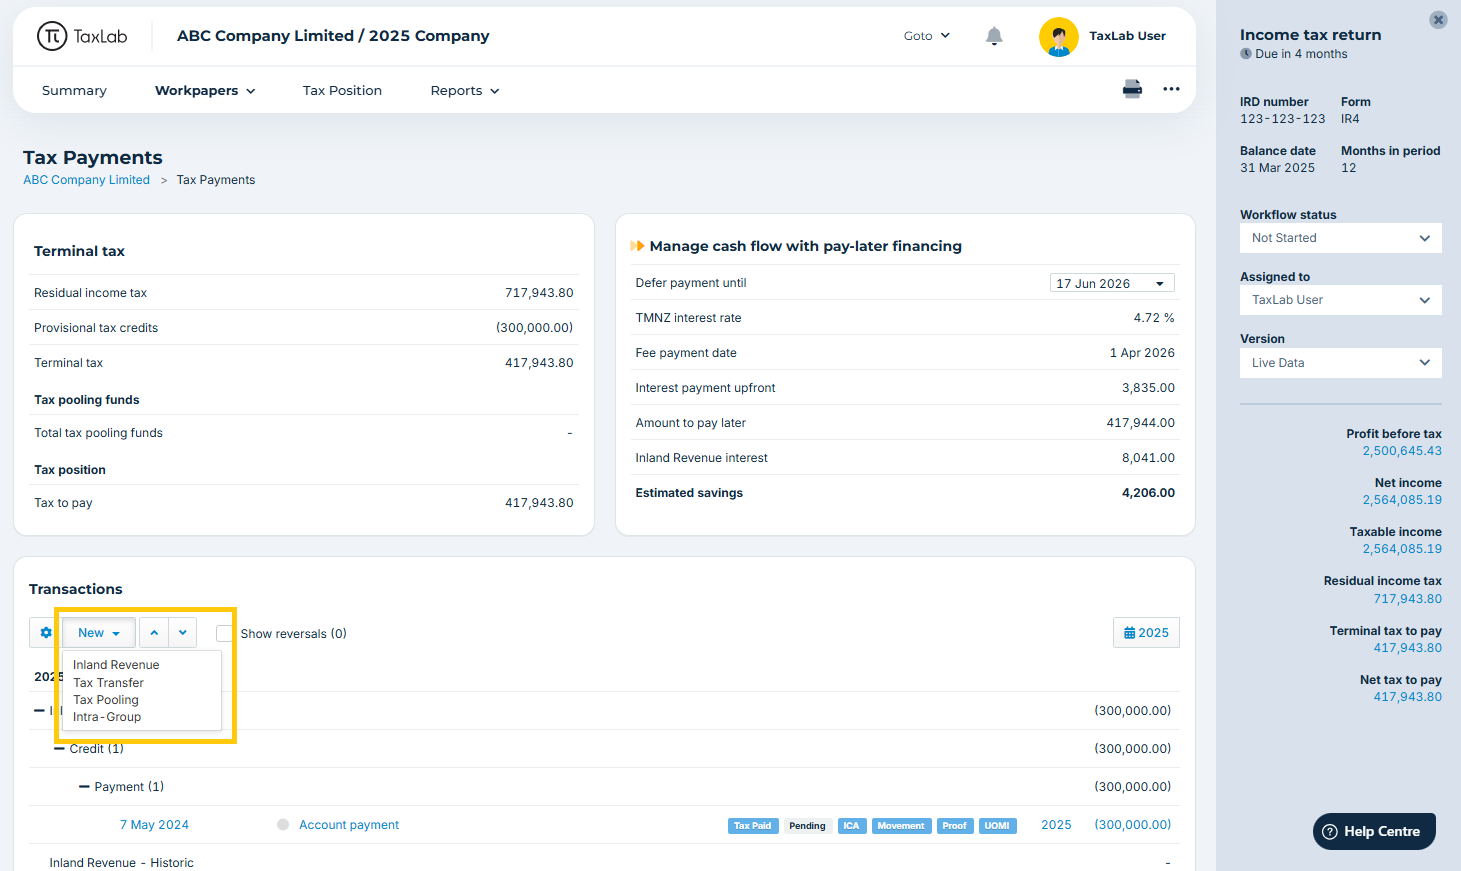The height and width of the screenshot is (871, 1461).
Task: Click the Inland Revenue - Historic row
Action: coord(604,863)
